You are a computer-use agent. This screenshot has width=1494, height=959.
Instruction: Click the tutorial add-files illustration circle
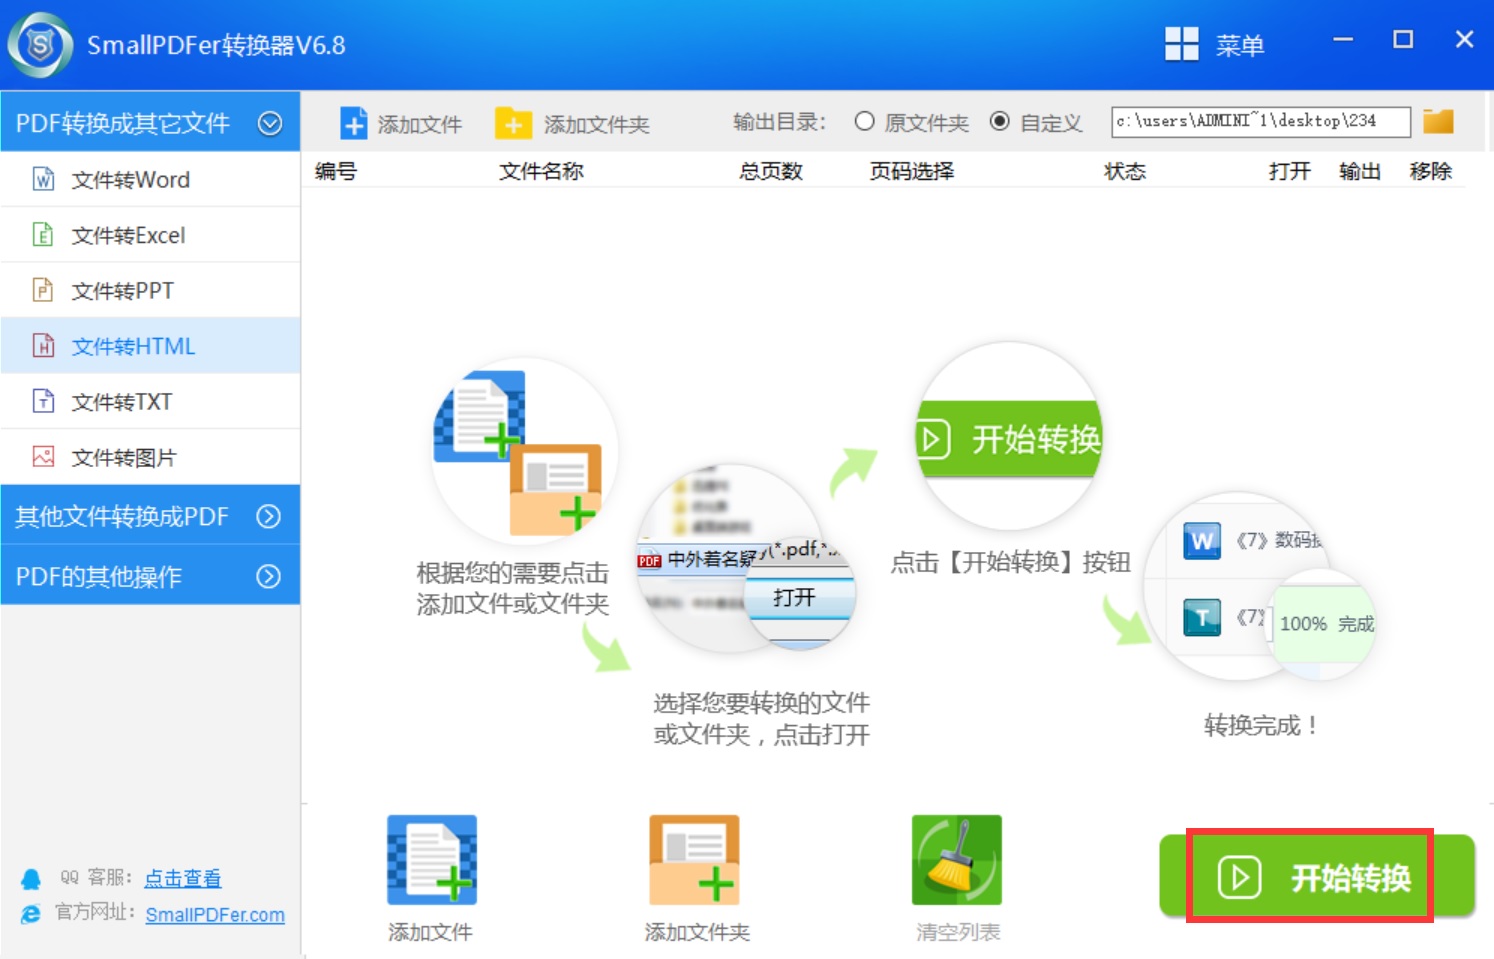pos(525,451)
